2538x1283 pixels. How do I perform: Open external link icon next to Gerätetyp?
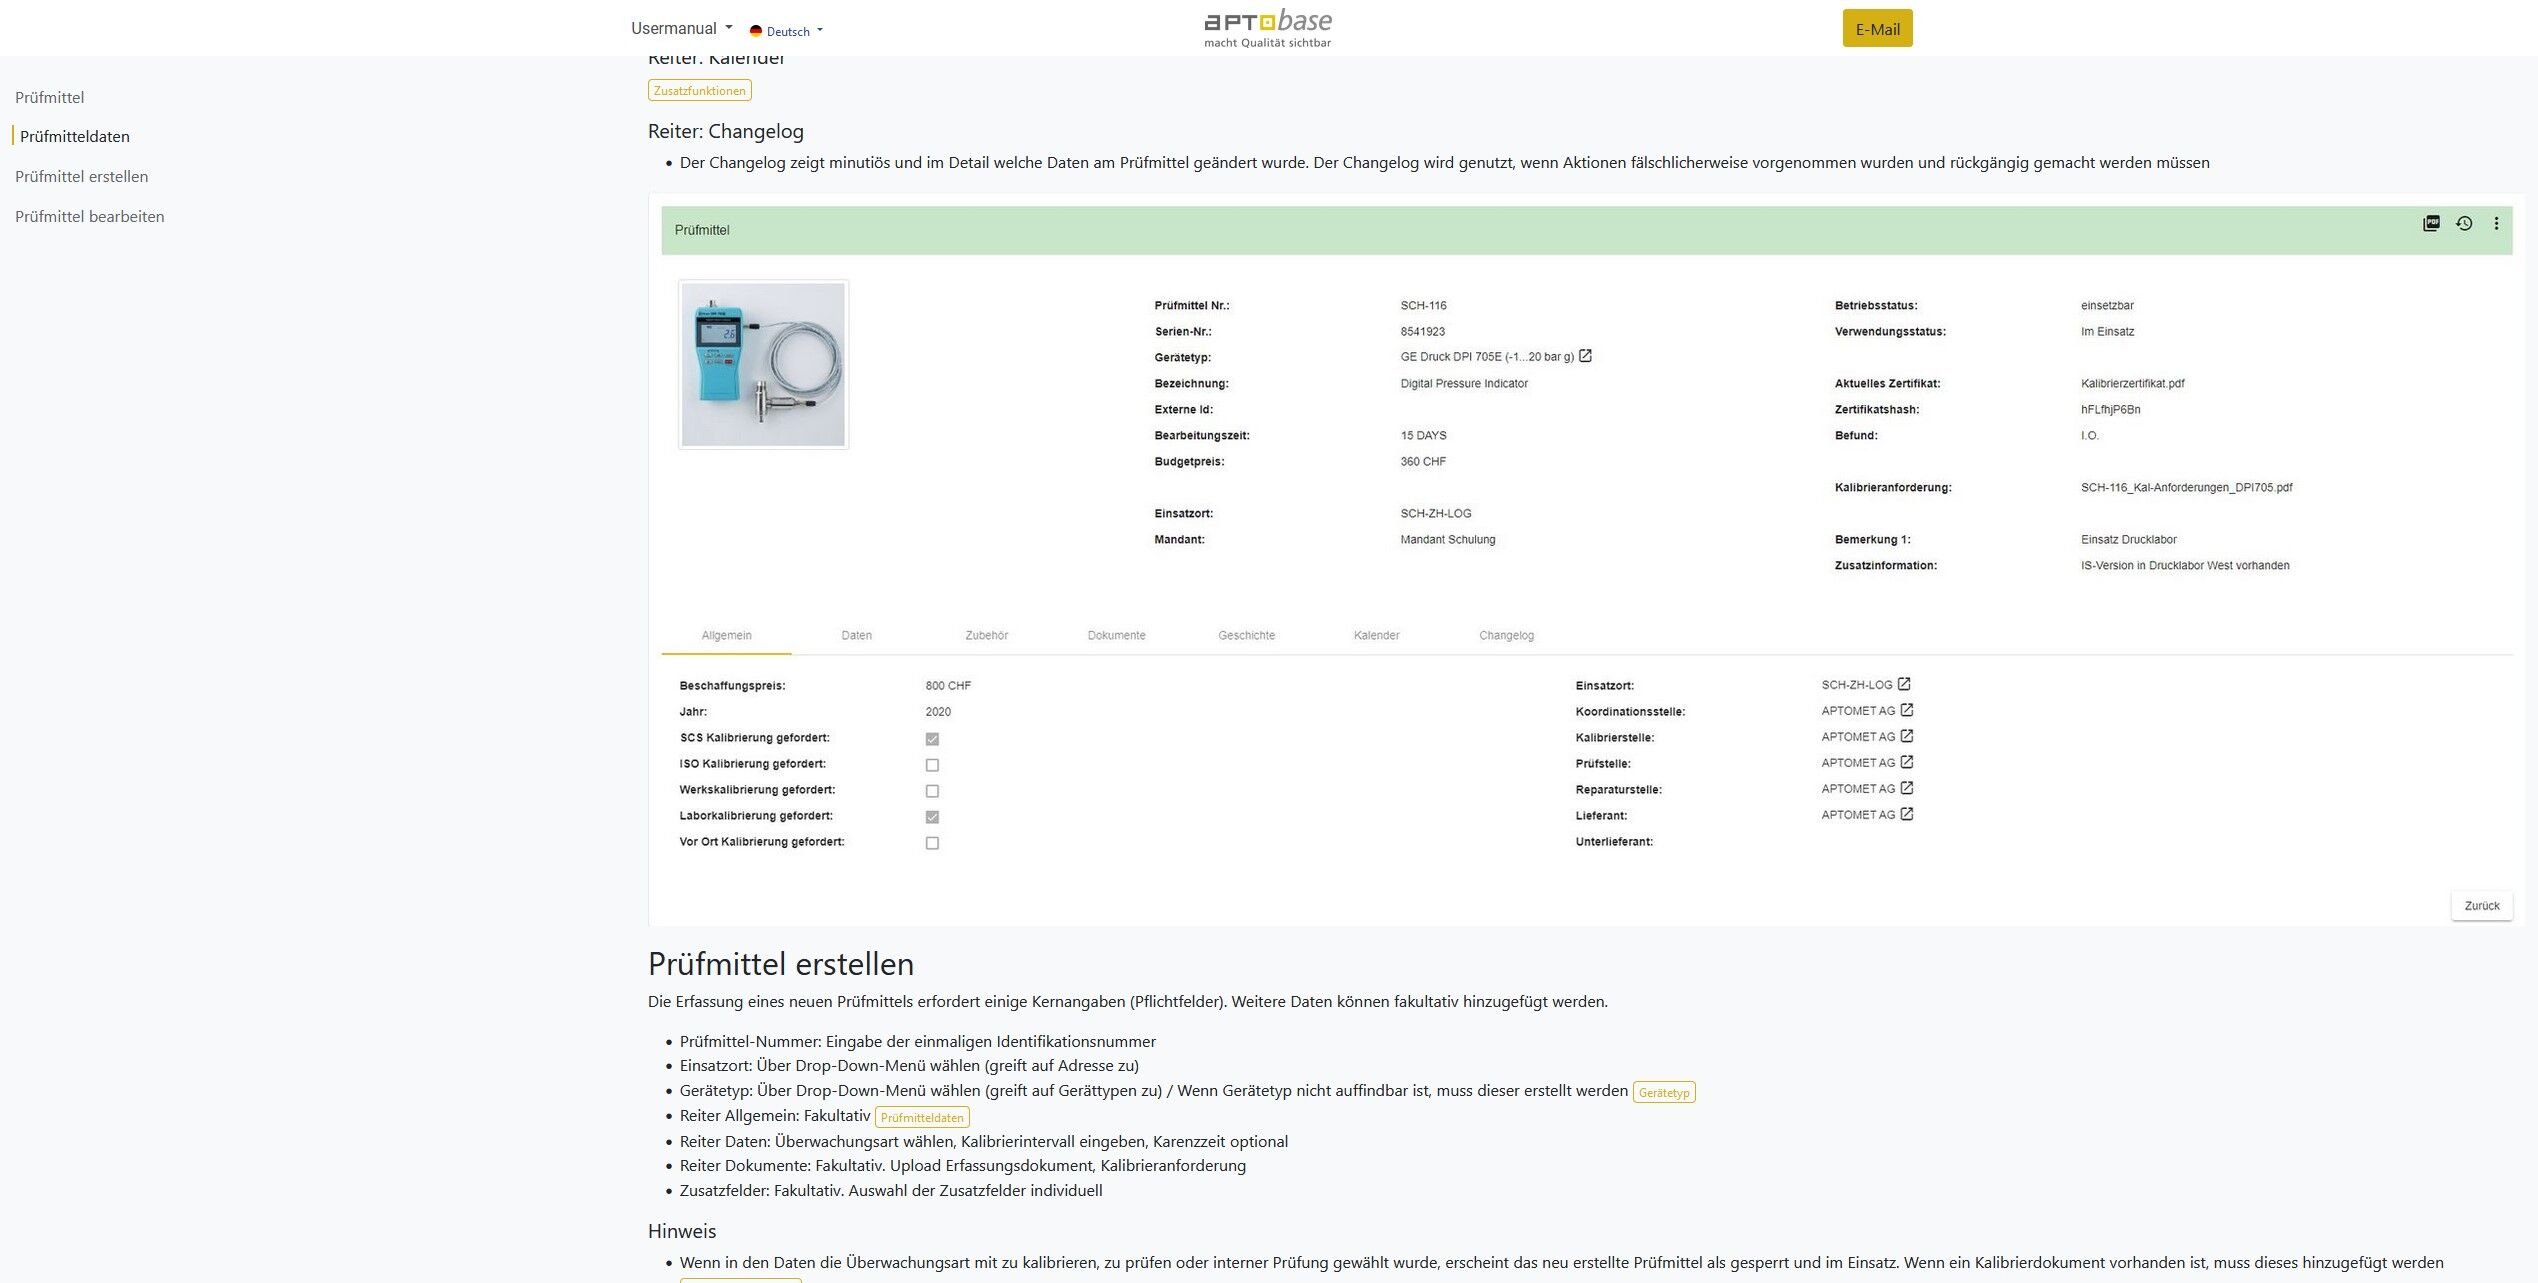click(x=1585, y=356)
